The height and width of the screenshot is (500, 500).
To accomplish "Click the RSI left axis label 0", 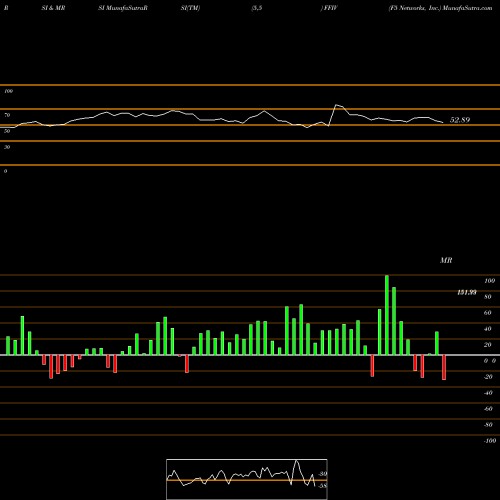I will pos(5,171).
